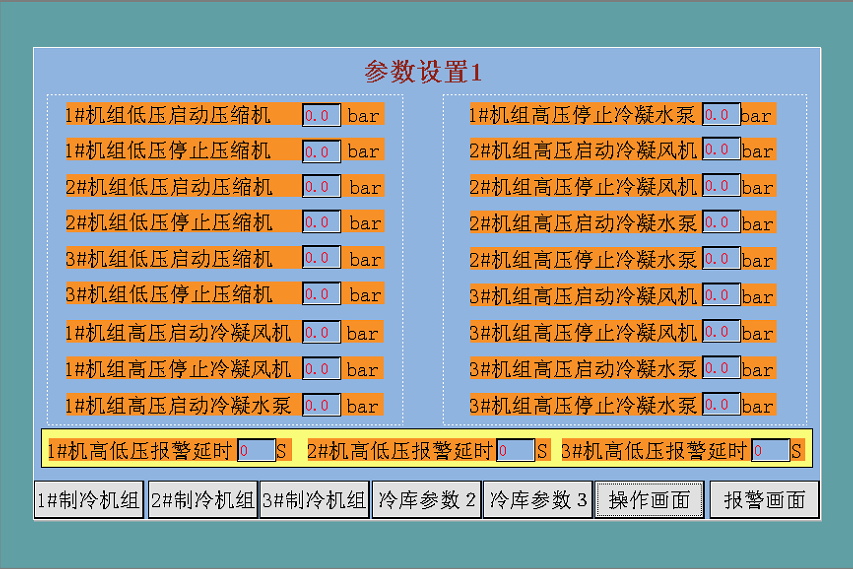Click the label 1#机组低压停止压缩机
Image resolution: width=853 pixels, height=569 pixels.
168,151
